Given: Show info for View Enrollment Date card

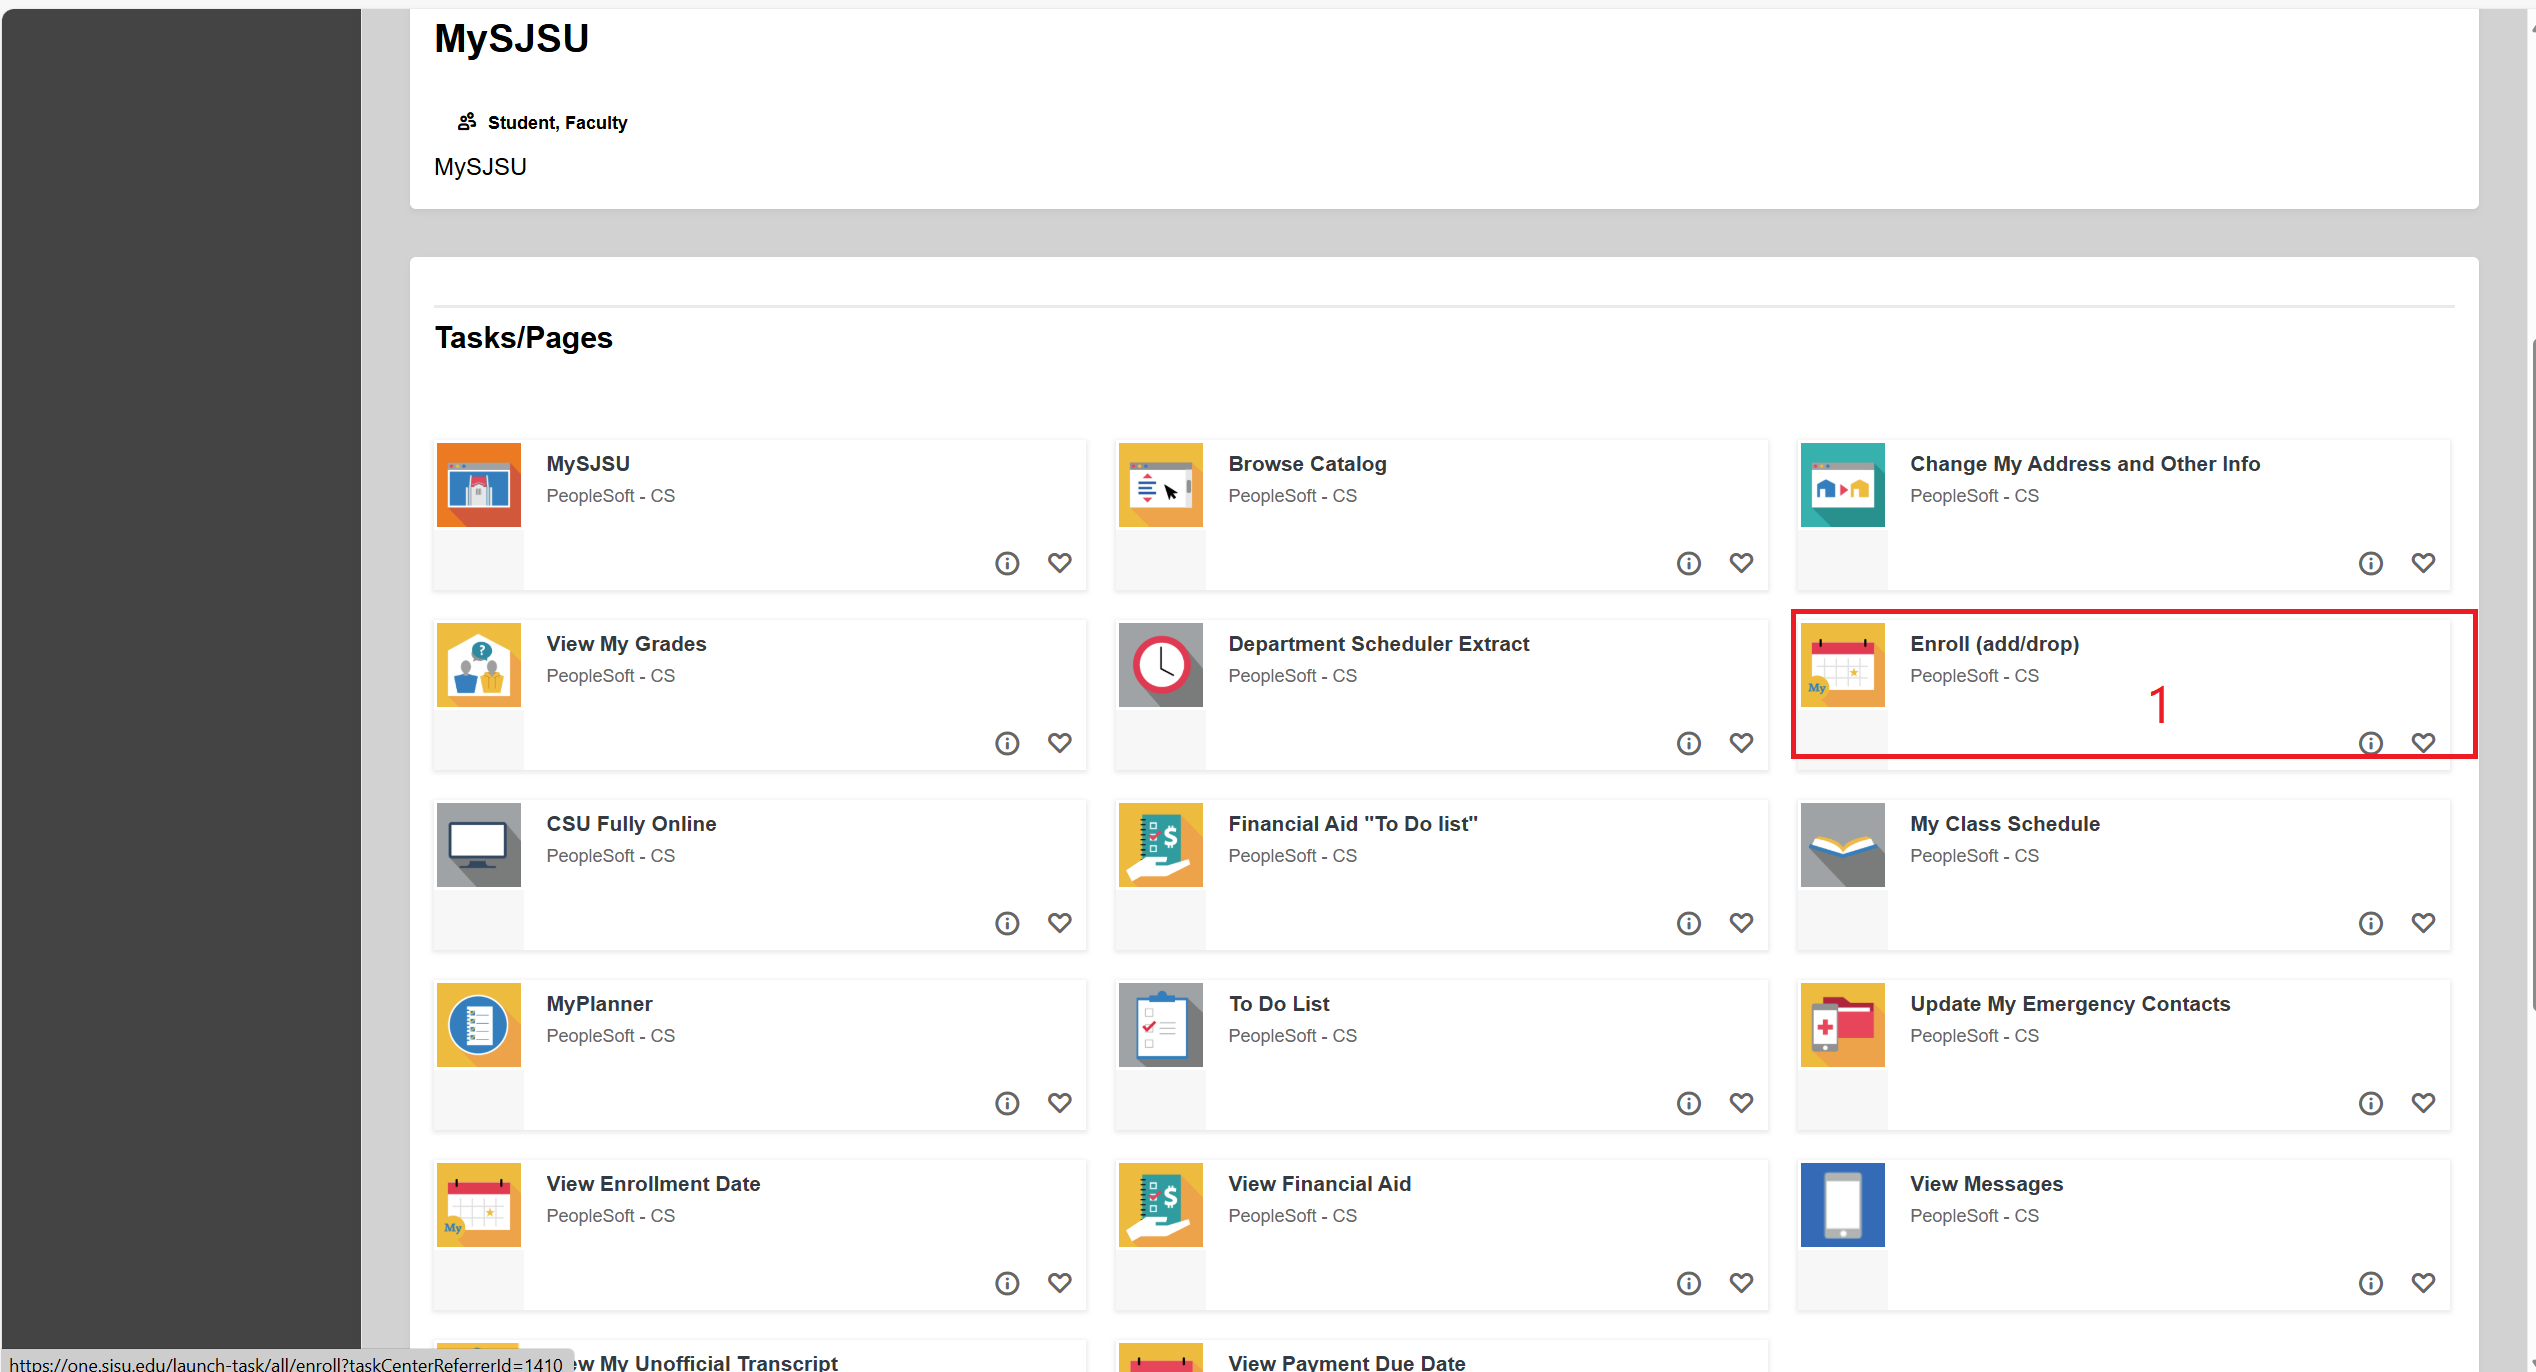Looking at the screenshot, I should 1007,1283.
